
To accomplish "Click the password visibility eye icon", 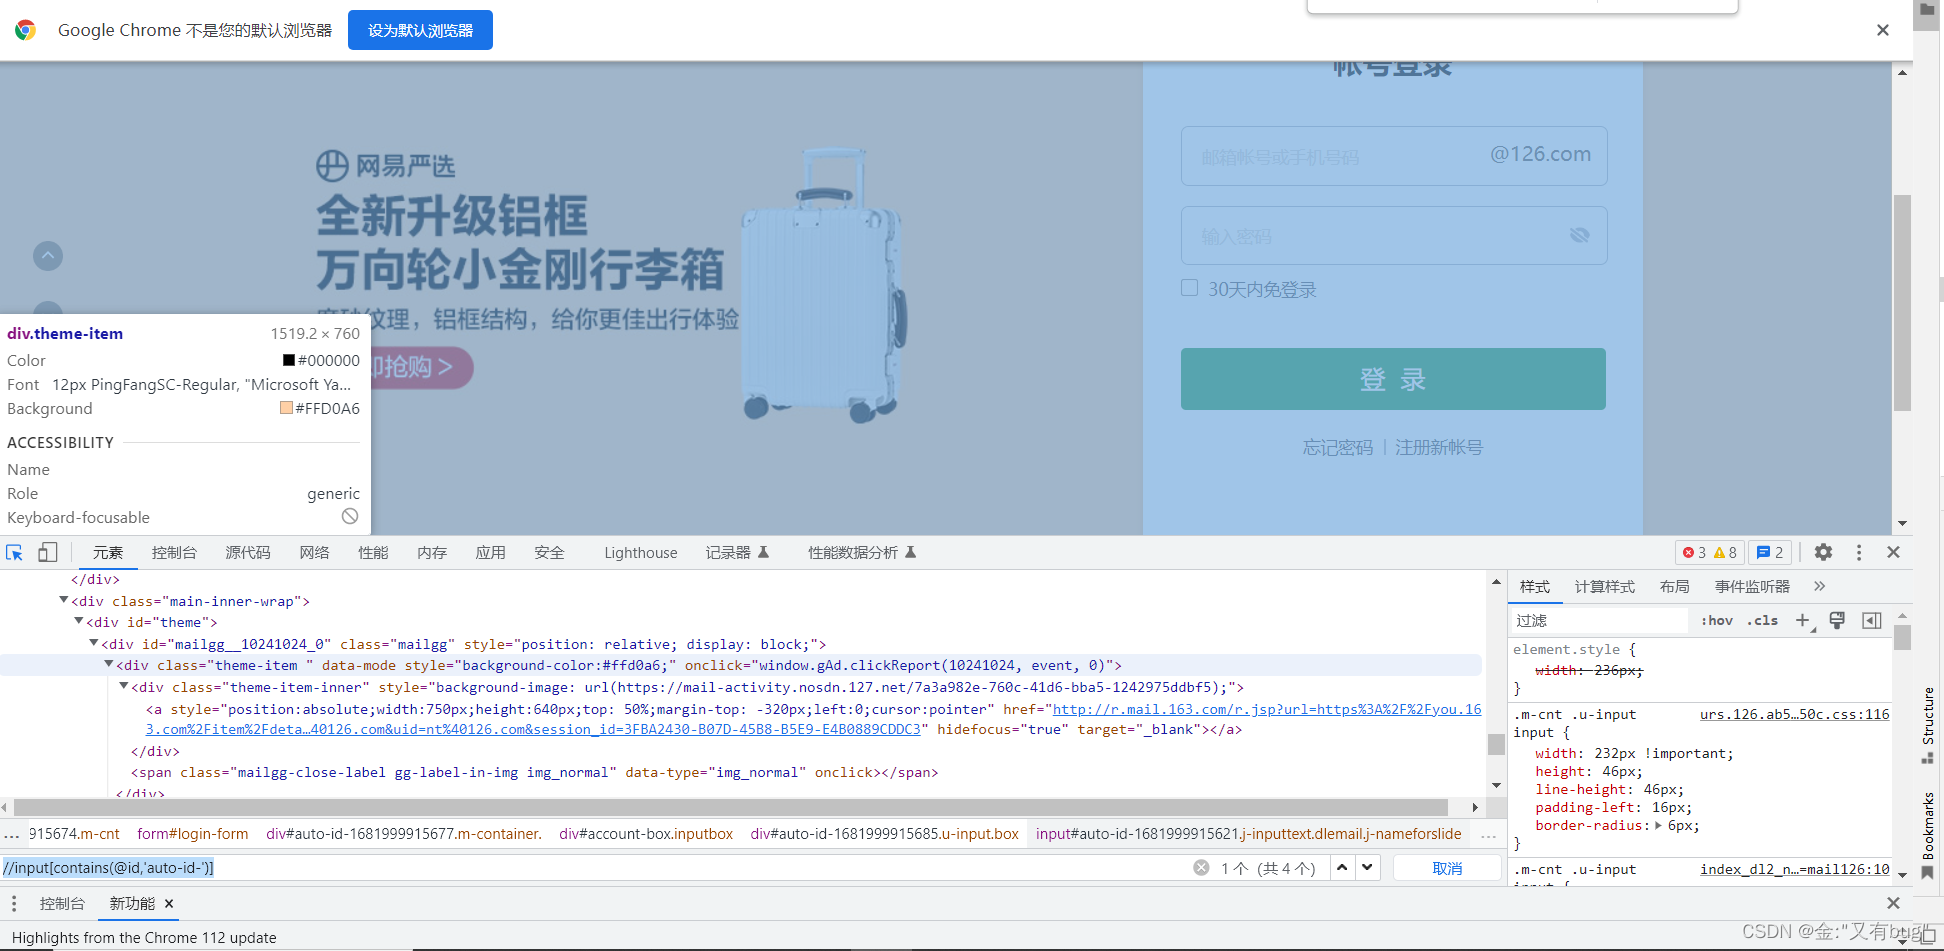I will (1580, 235).
